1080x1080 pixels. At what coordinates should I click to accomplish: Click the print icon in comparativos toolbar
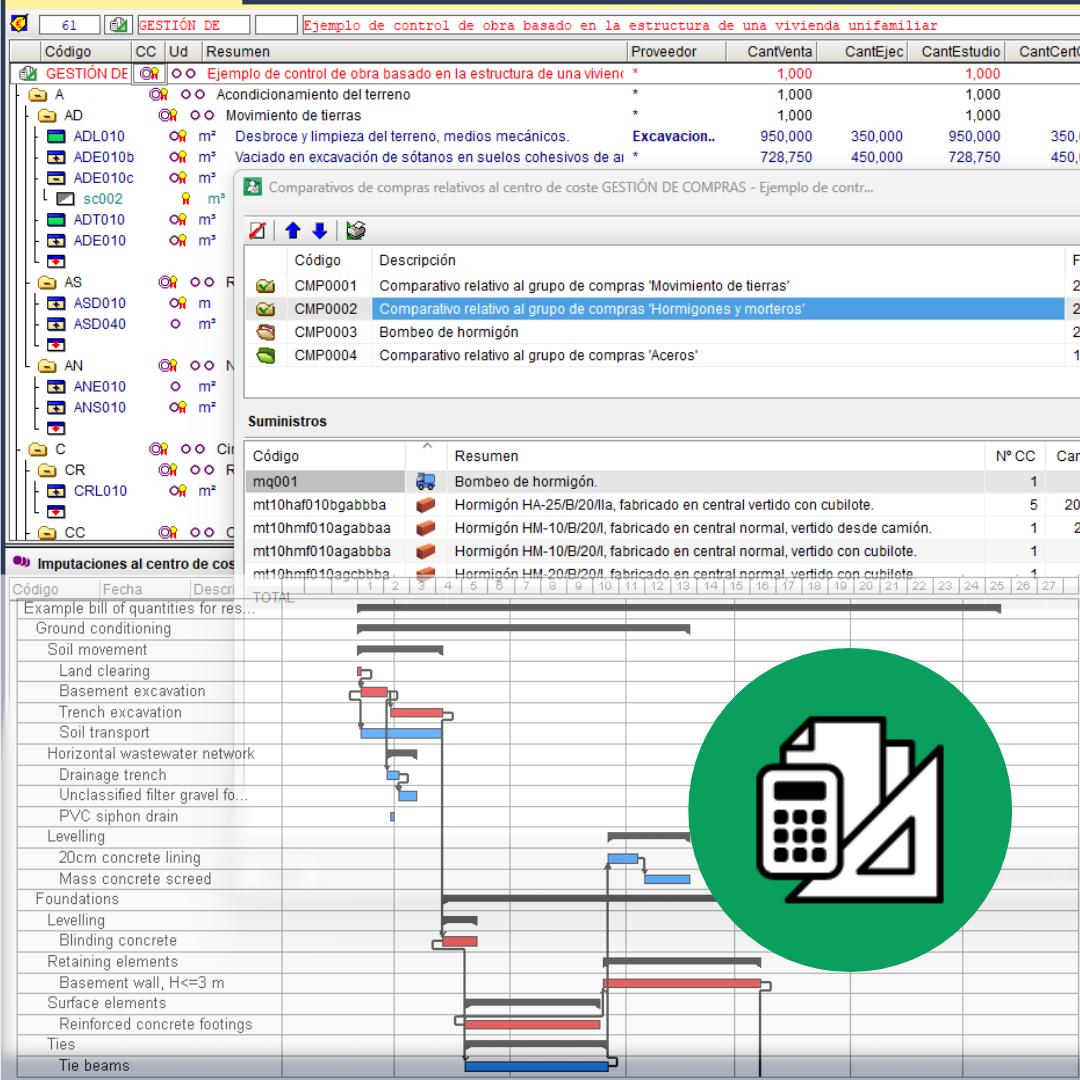(355, 231)
